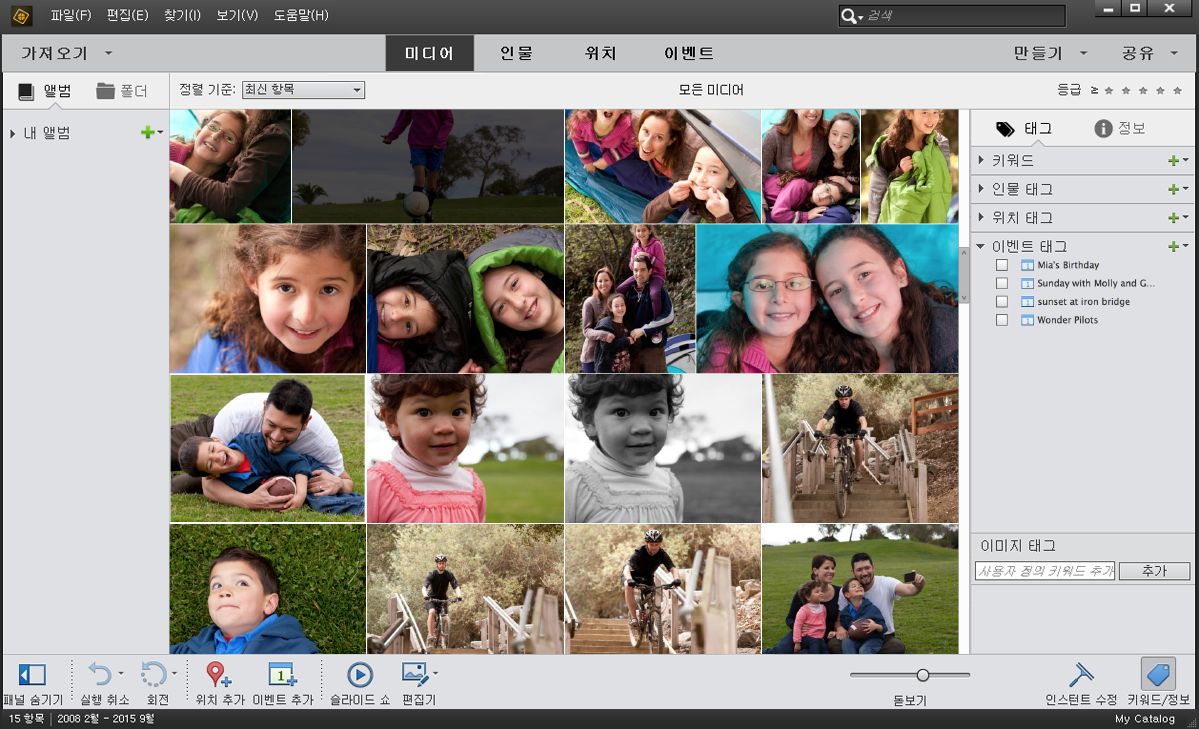Click the 회전 rotate icon

(x=154, y=674)
